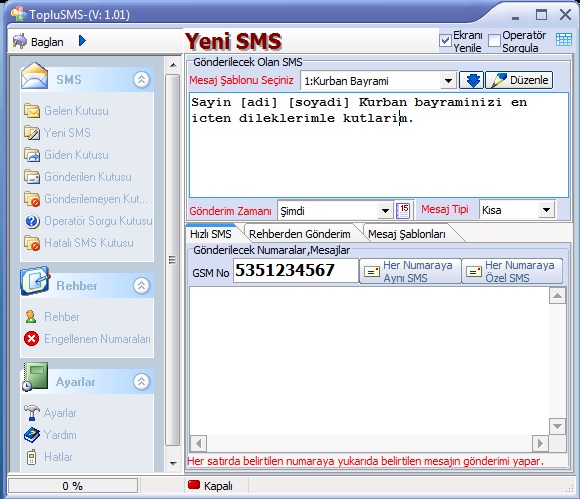Click the SMS envelope section icon
Screen dimensions: 580x499
point(34,76)
